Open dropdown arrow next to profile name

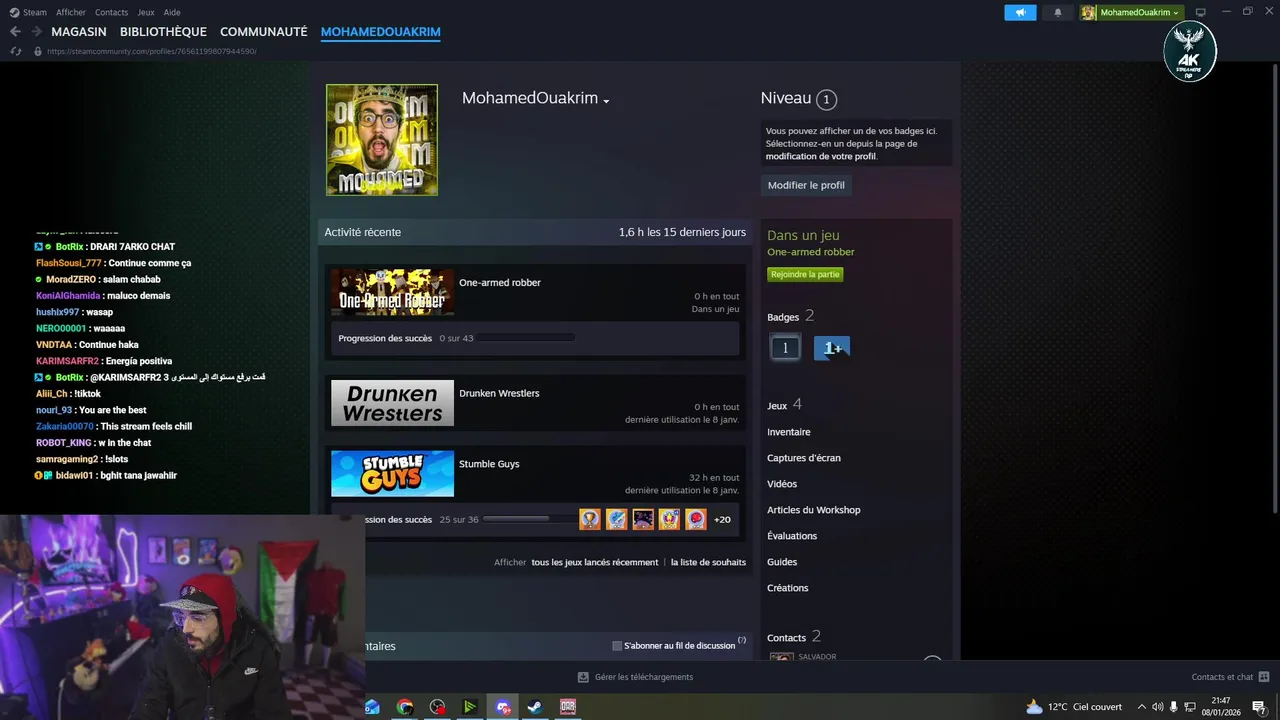point(606,101)
